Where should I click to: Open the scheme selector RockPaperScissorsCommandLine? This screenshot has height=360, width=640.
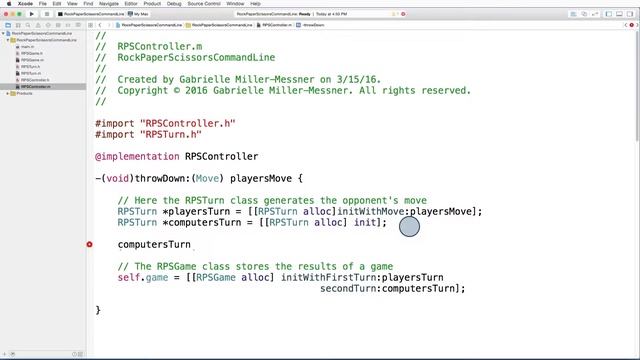click(91, 14)
